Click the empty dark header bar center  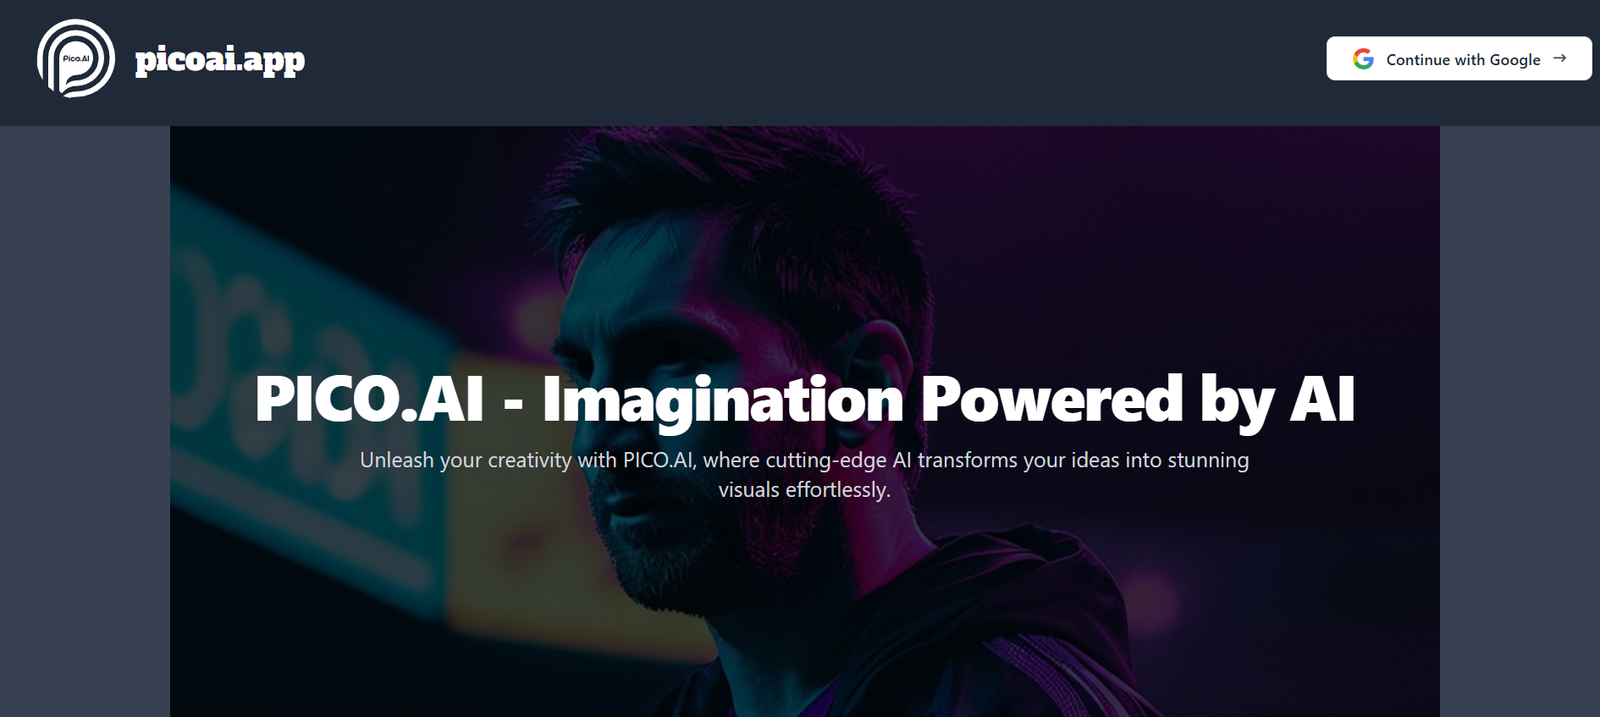pyautogui.click(x=800, y=62)
